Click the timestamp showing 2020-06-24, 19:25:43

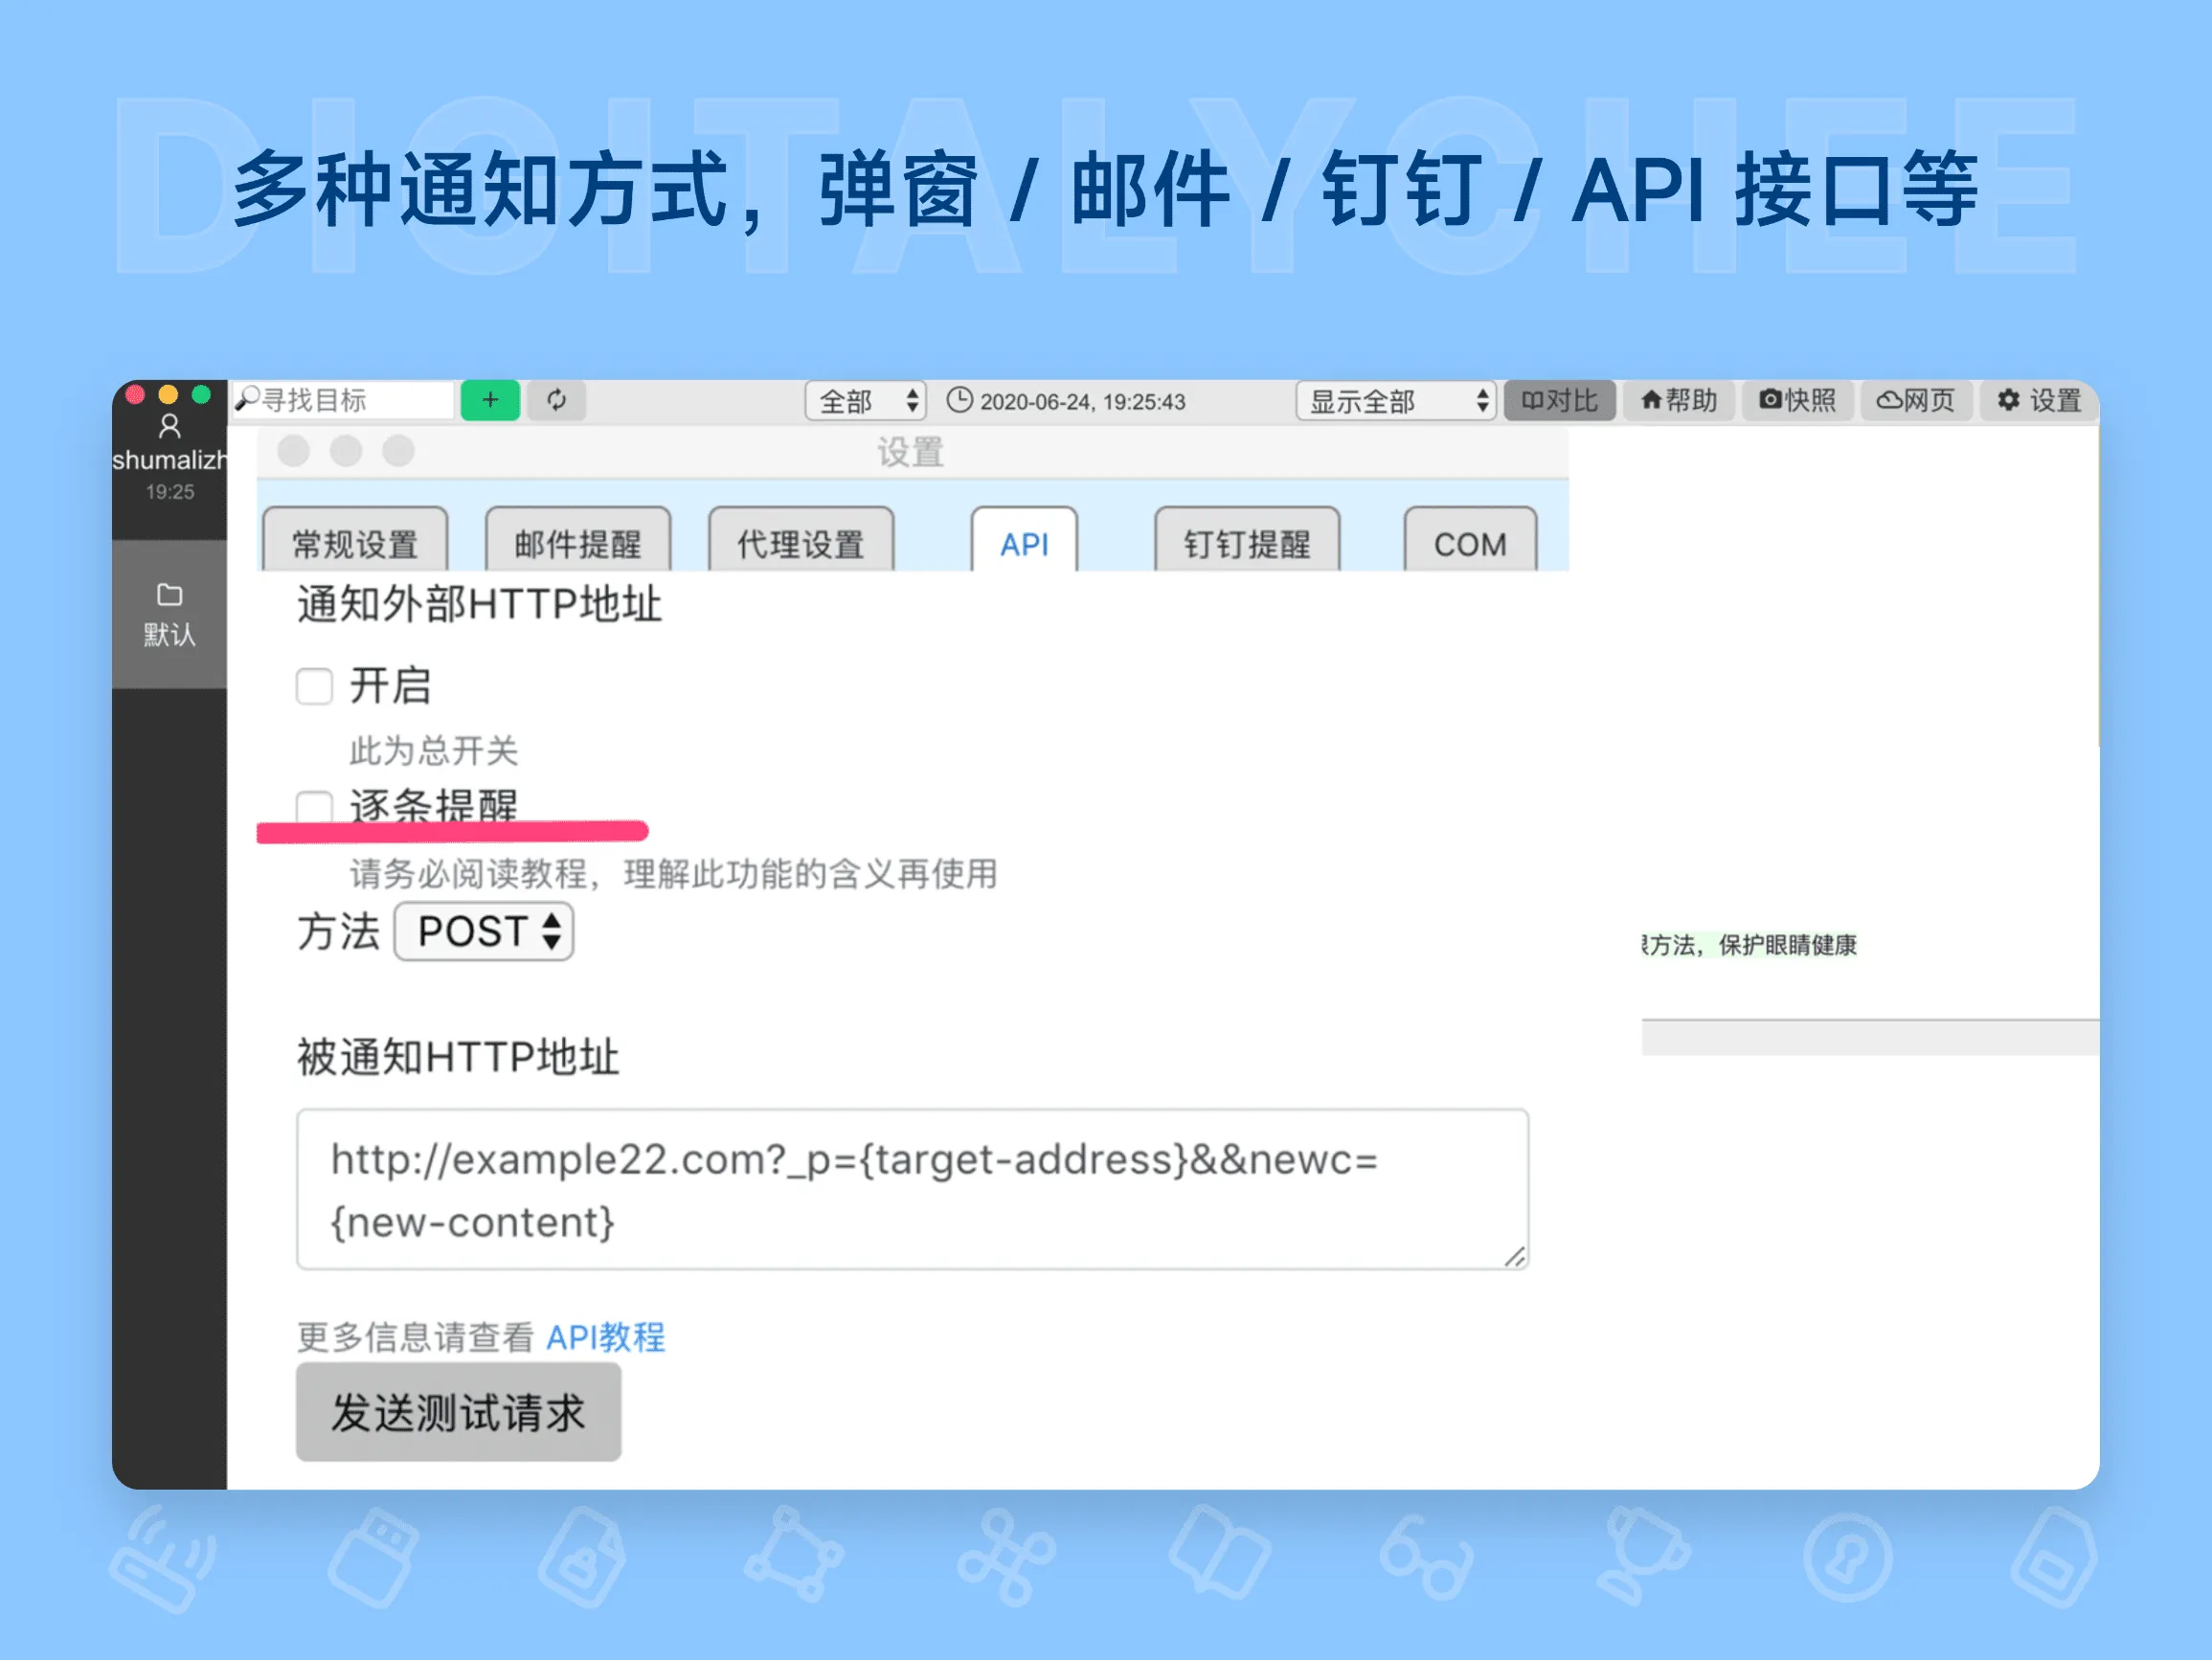pos(1080,400)
